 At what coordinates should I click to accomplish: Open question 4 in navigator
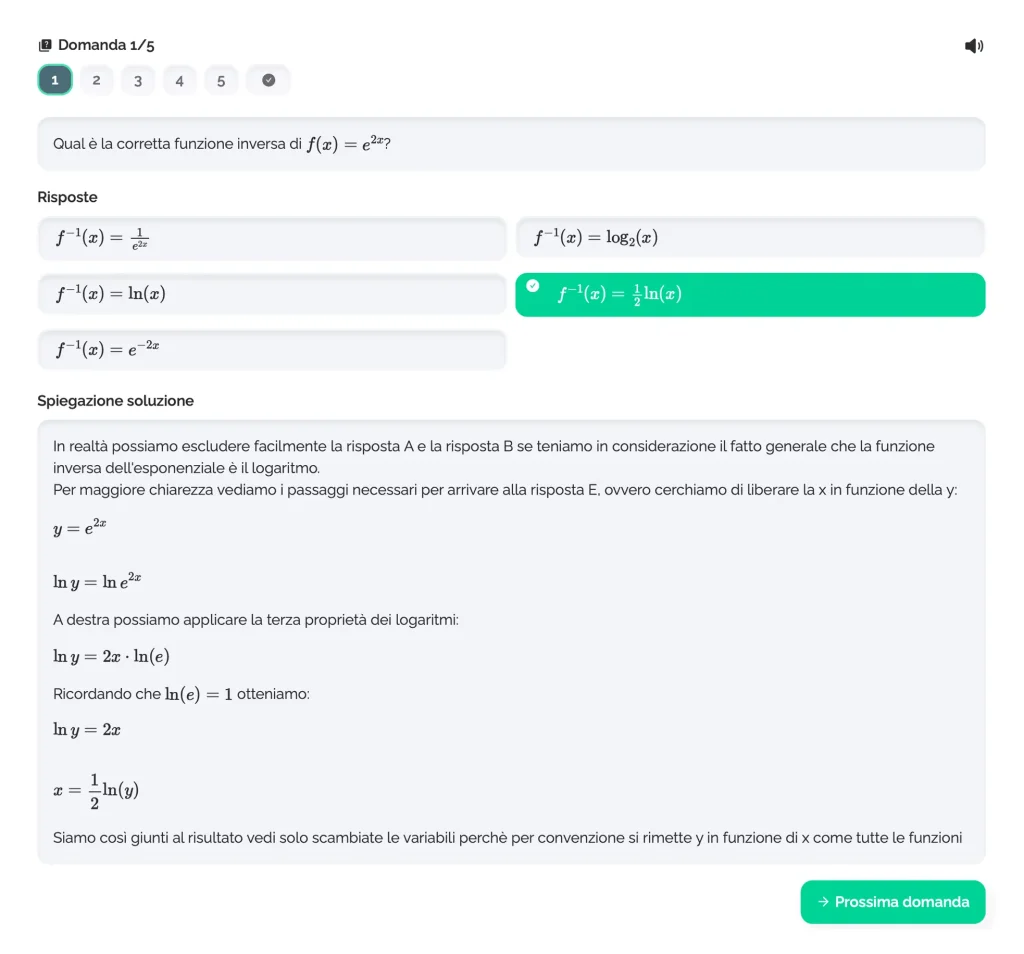point(180,80)
